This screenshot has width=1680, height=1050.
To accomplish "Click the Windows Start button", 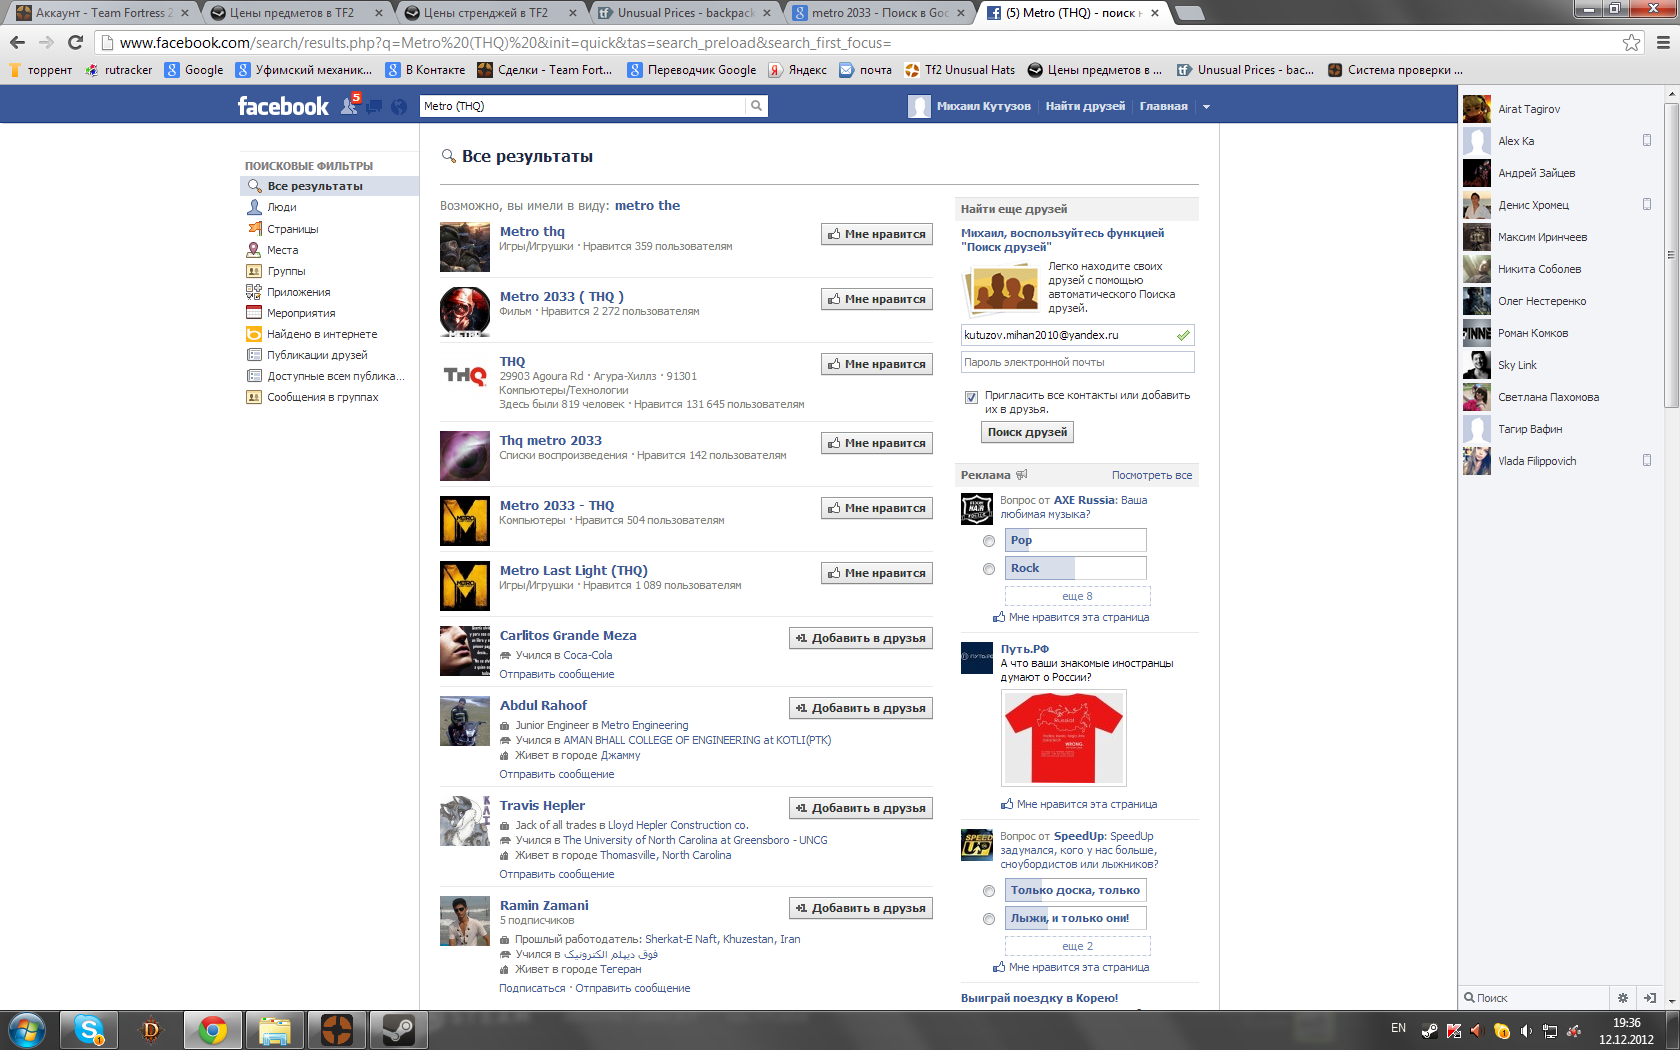I will (x=27, y=1030).
